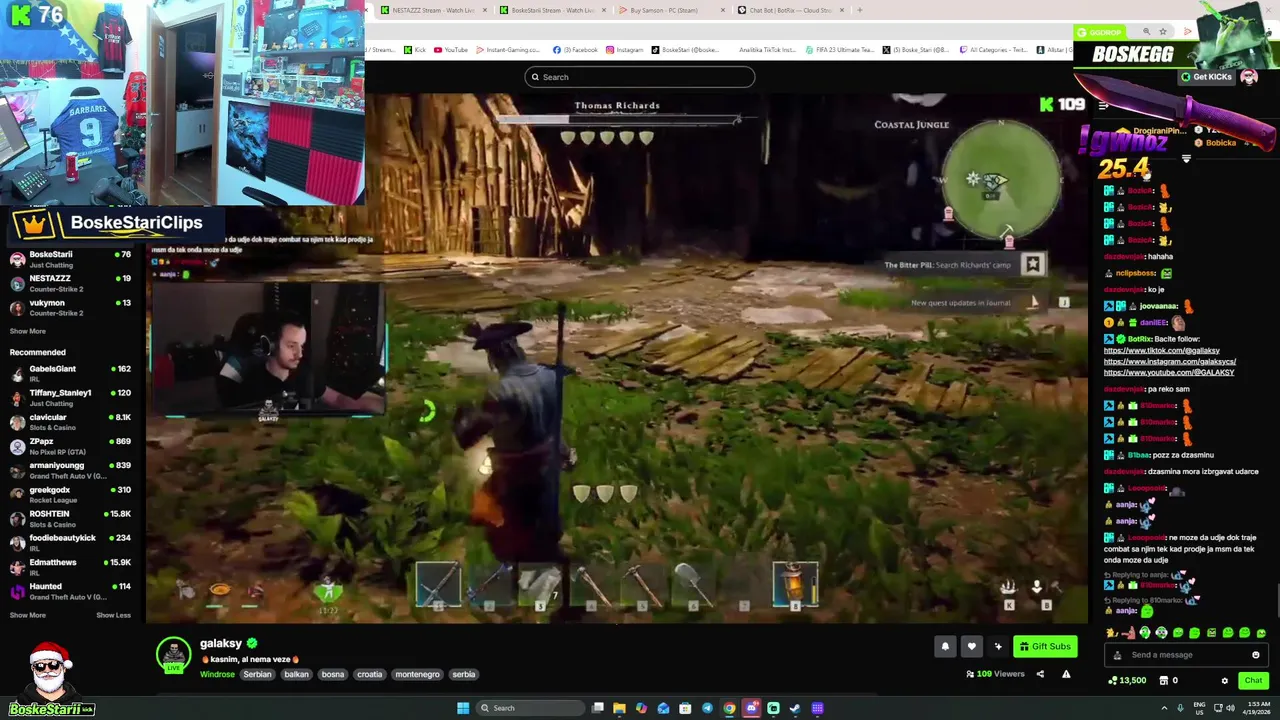1280x720 pixels.
Task: Open the Santa profile avatar menu
Action: 1249,77
